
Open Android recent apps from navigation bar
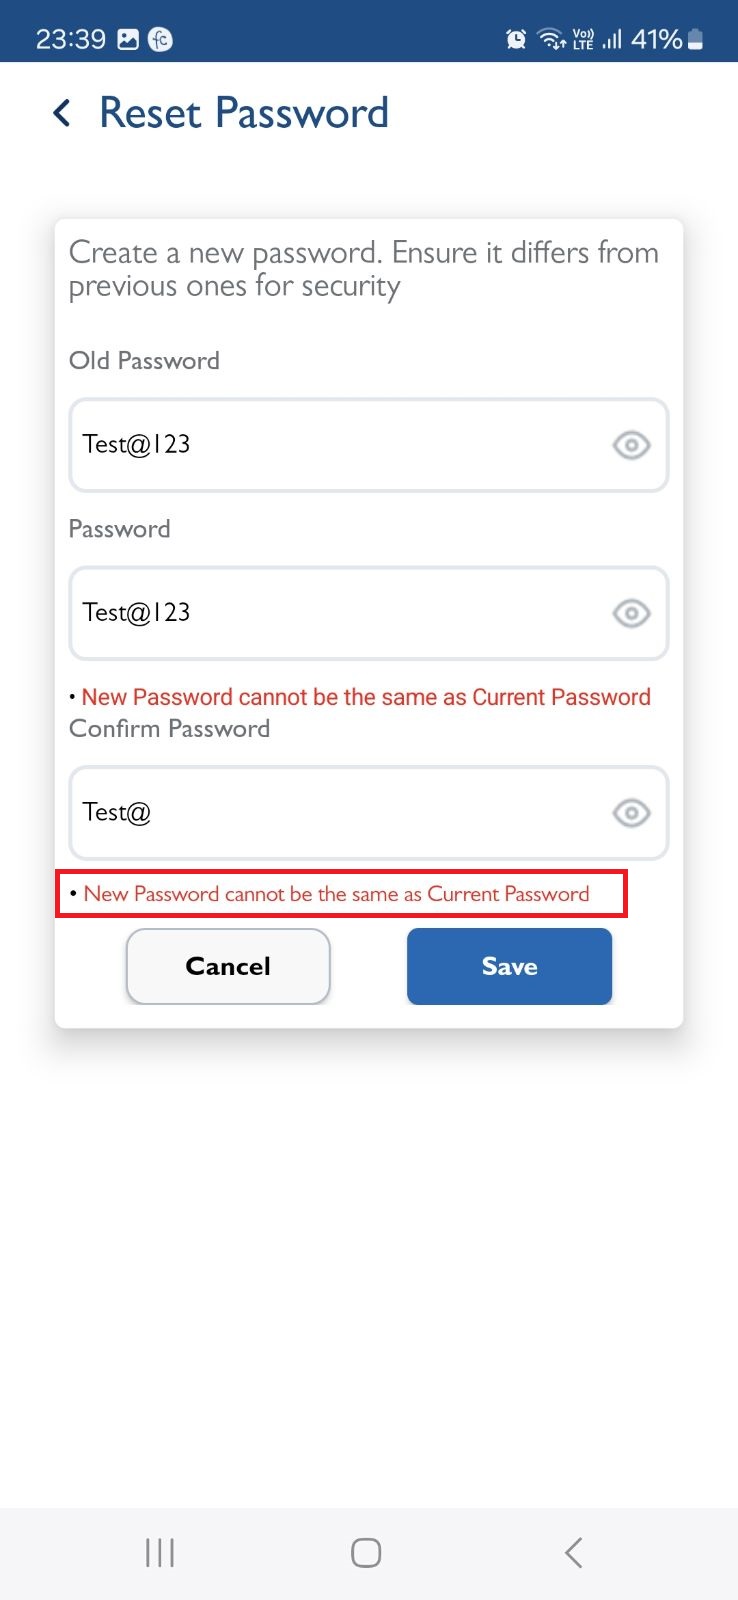coord(160,1553)
